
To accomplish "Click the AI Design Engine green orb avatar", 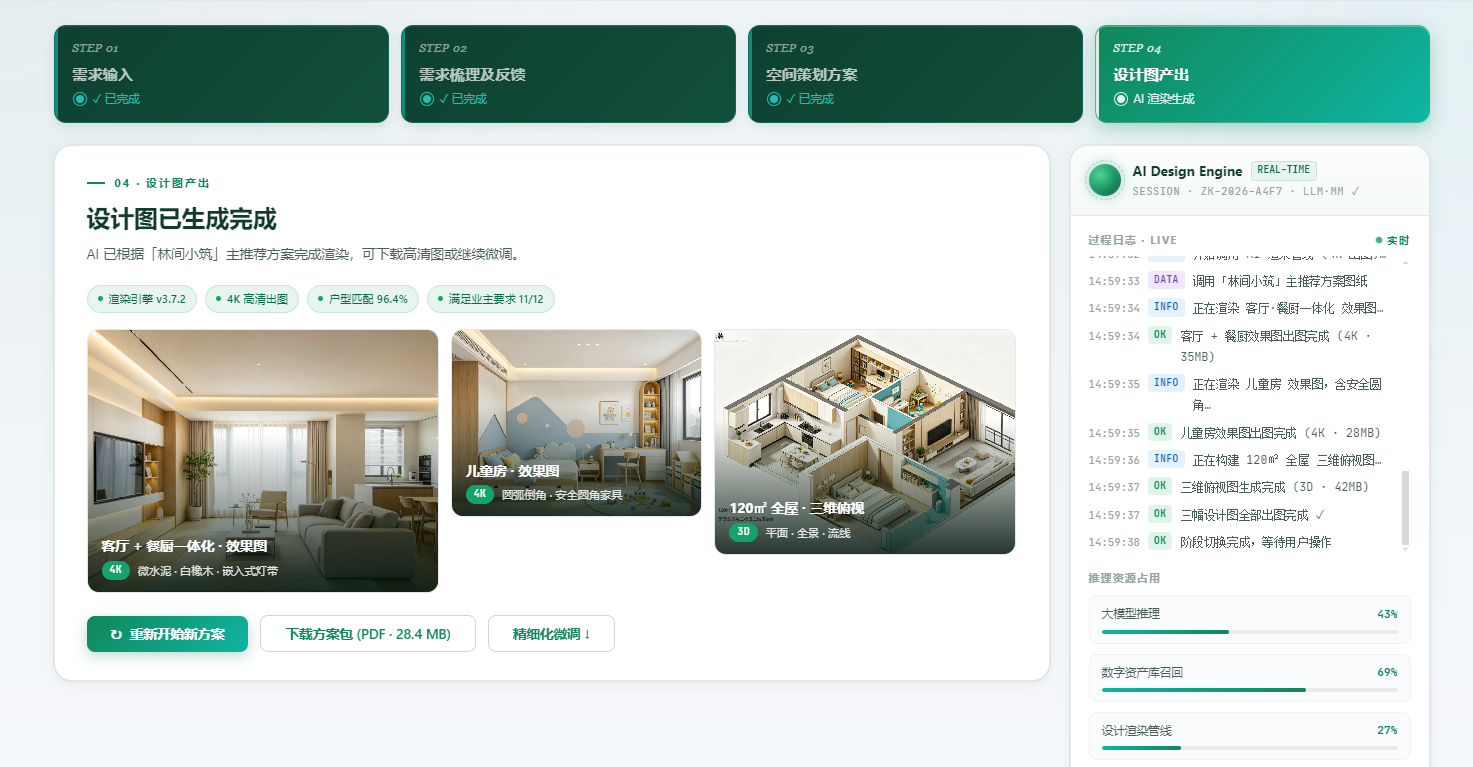I will pyautogui.click(x=1105, y=180).
